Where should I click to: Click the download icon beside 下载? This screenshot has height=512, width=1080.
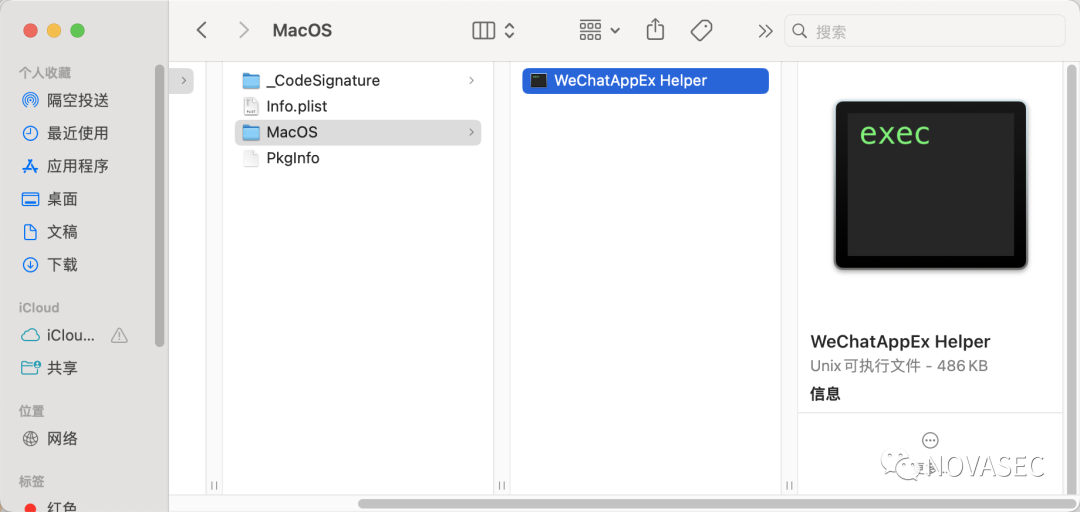pos(30,265)
